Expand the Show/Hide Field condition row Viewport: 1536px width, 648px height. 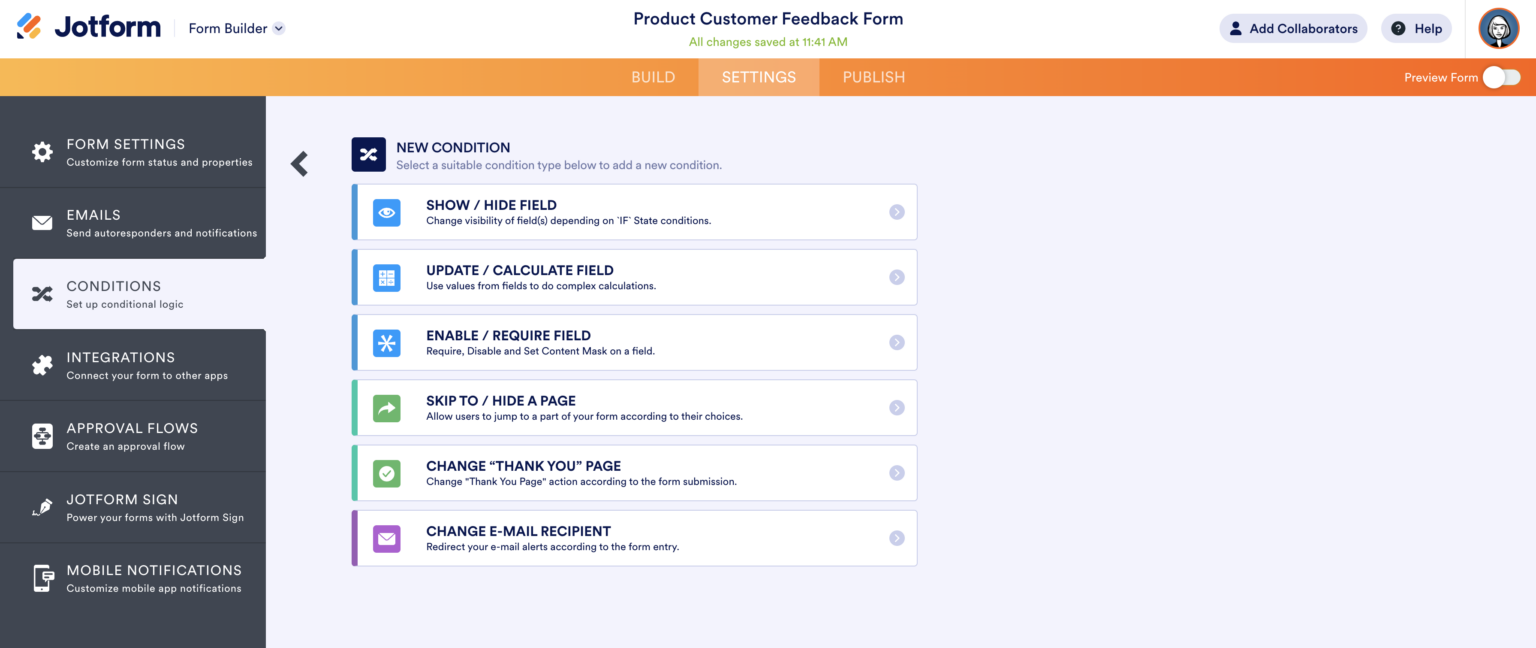tap(897, 212)
